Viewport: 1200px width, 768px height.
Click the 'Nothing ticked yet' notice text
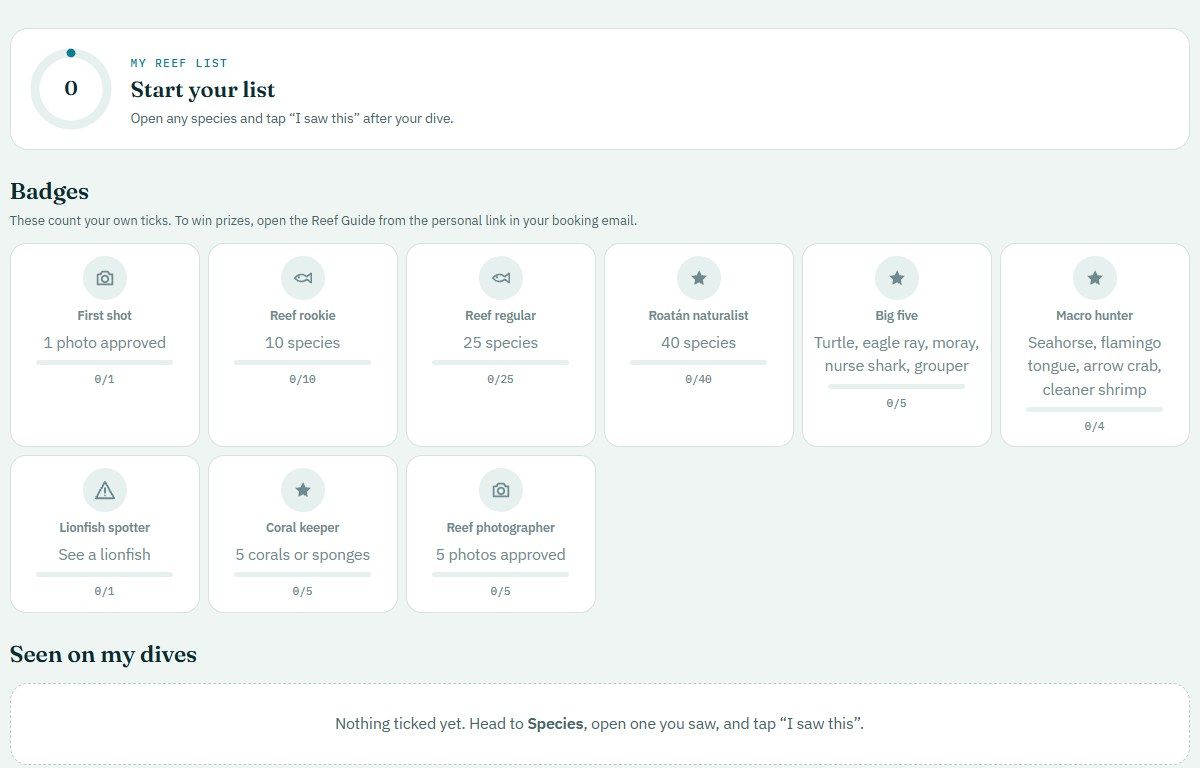click(600, 723)
